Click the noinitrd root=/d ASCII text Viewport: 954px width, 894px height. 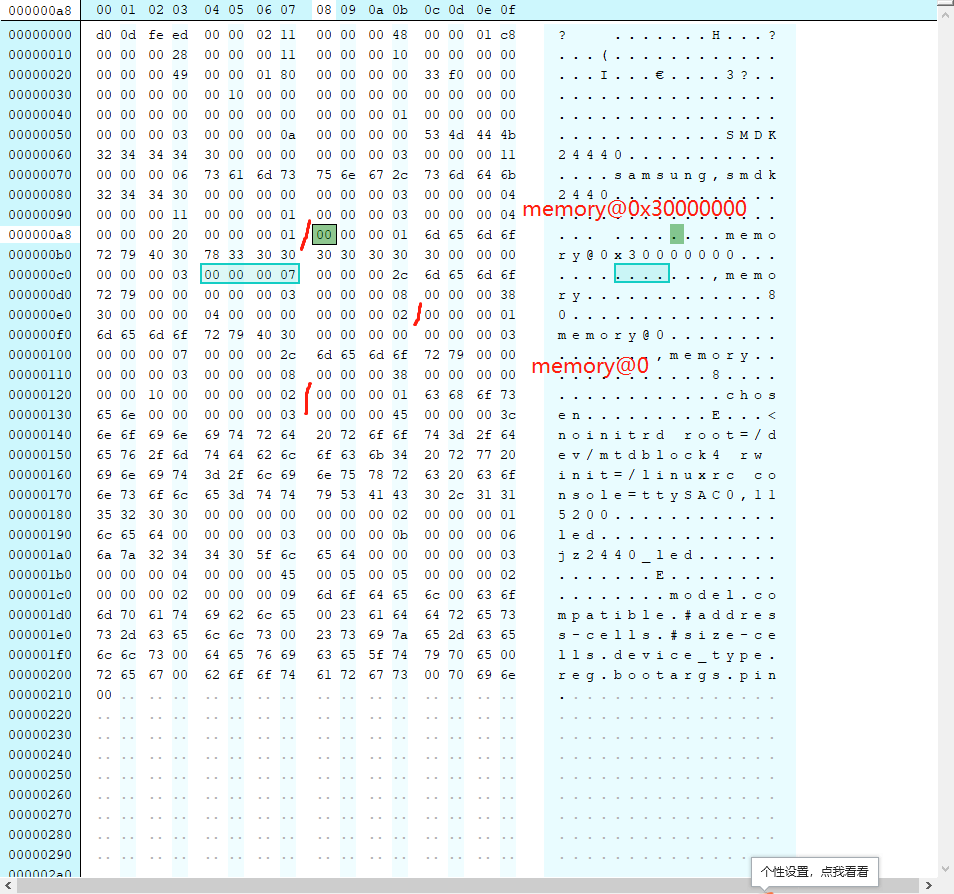[x=667, y=435]
